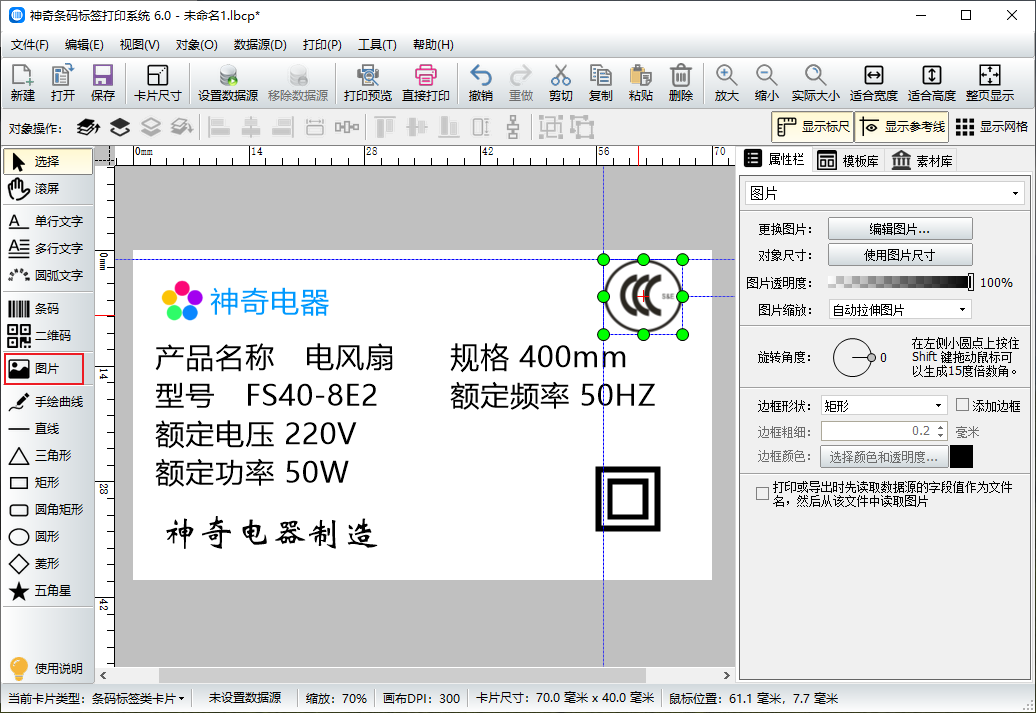This screenshot has height=713, width=1036.
Task: Select the 条码 barcode tool
Action: click(46, 309)
